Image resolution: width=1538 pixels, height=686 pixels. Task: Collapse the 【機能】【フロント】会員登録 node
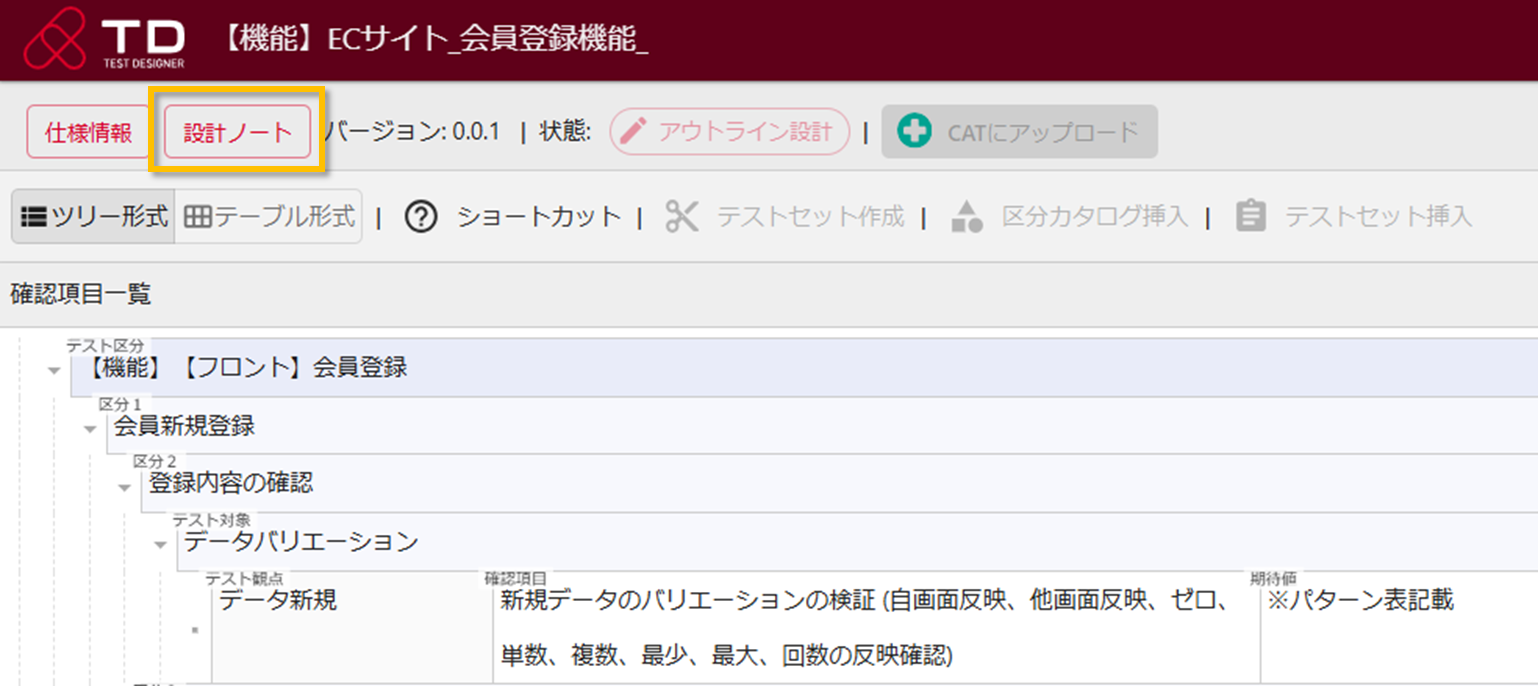(54, 371)
